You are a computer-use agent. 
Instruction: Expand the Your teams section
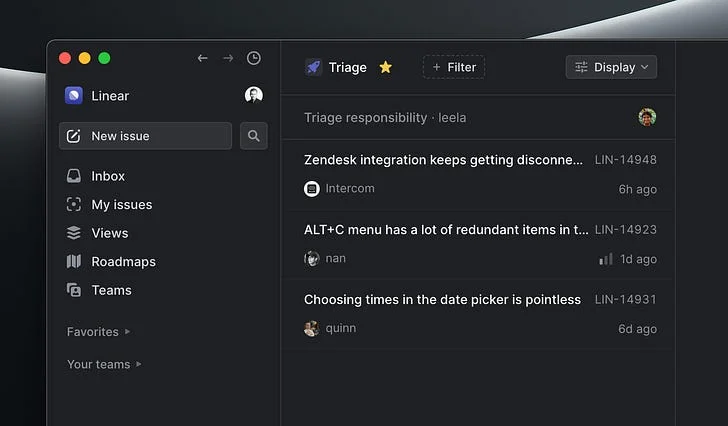pyautogui.click(x=104, y=364)
